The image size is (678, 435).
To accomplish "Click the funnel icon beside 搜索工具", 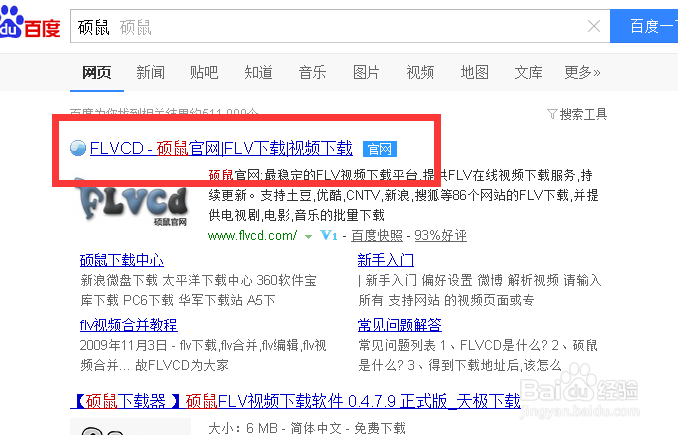I will pyautogui.click(x=552, y=114).
